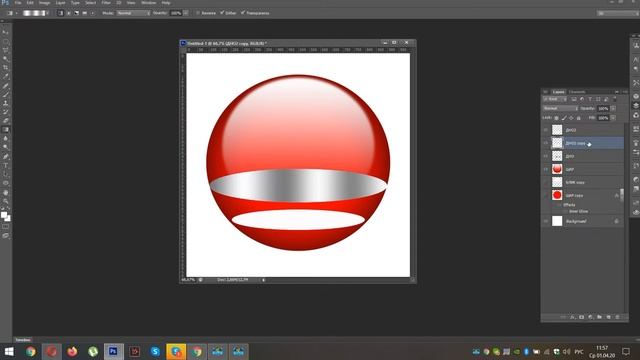Open the Window menu
Viewport: 640px width, 360px height.
point(149,3)
